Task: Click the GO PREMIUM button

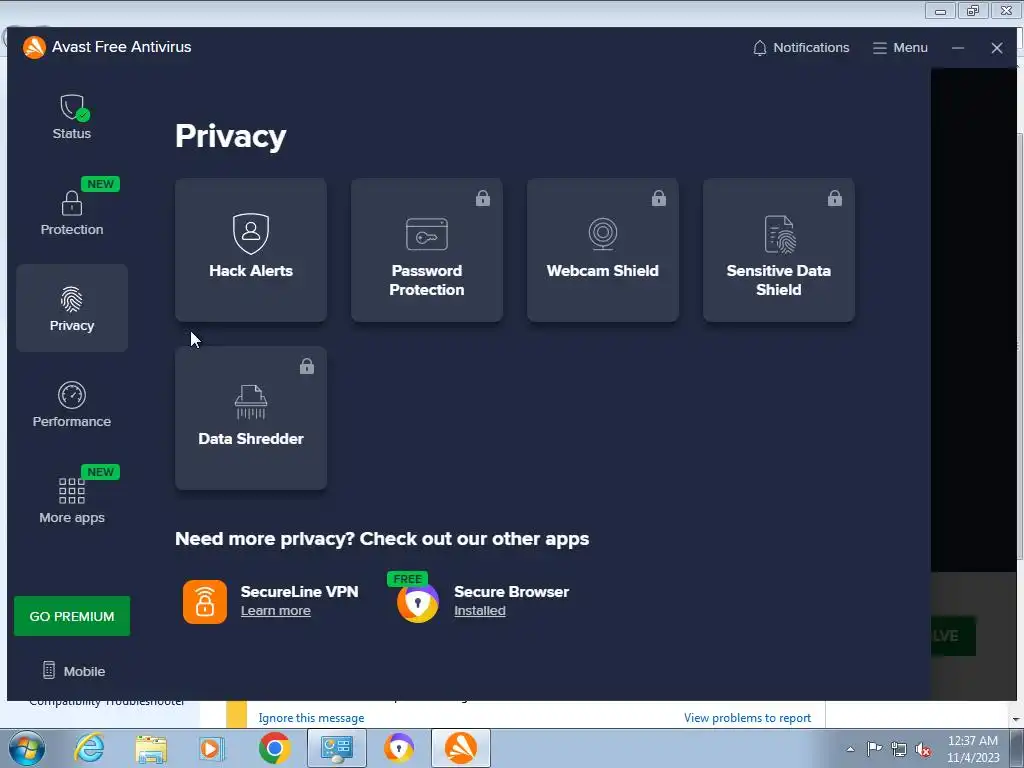Action: (72, 616)
